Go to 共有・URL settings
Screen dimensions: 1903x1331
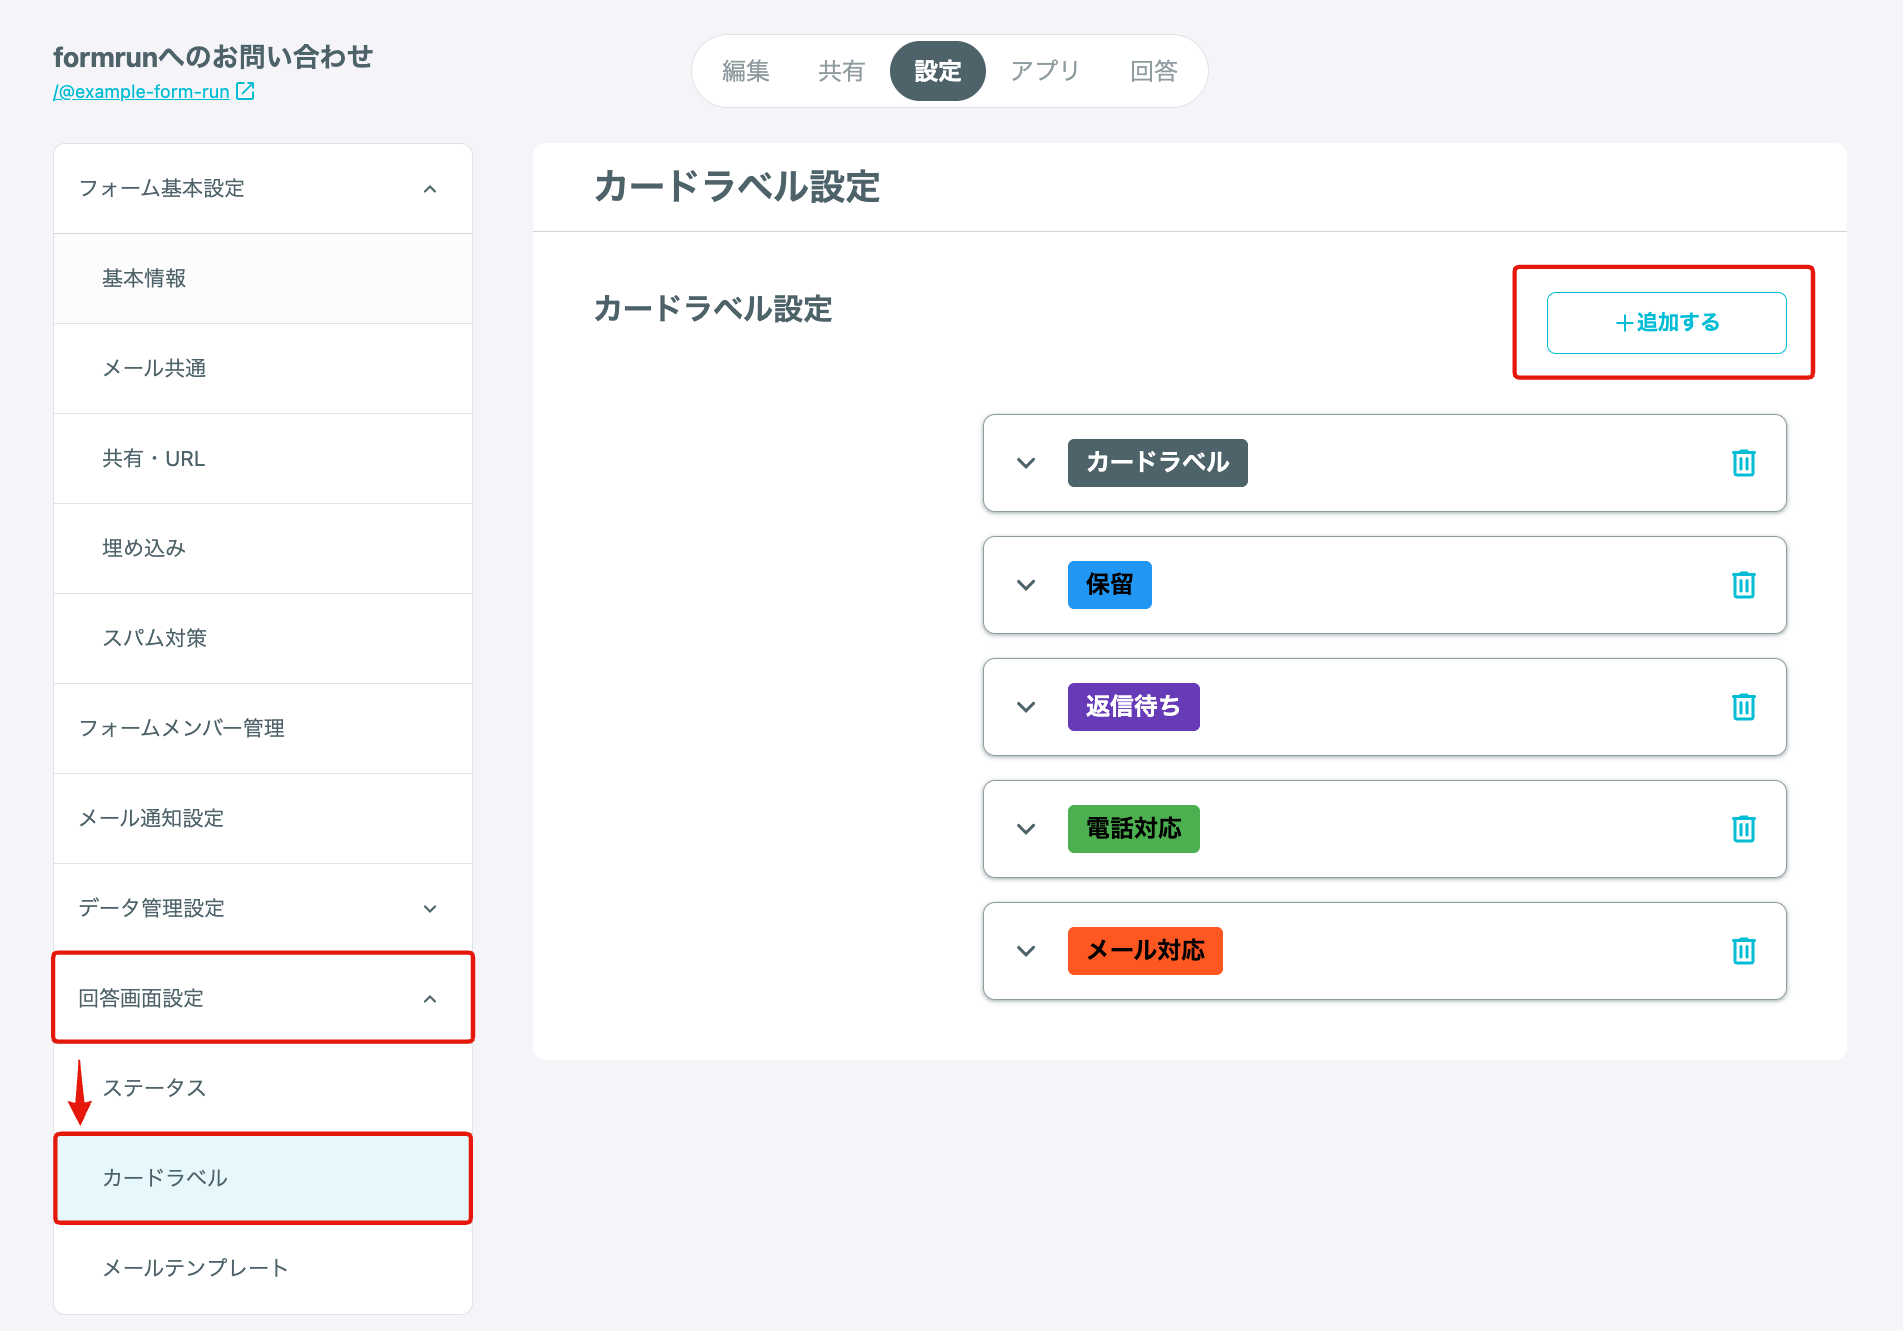coord(263,459)
